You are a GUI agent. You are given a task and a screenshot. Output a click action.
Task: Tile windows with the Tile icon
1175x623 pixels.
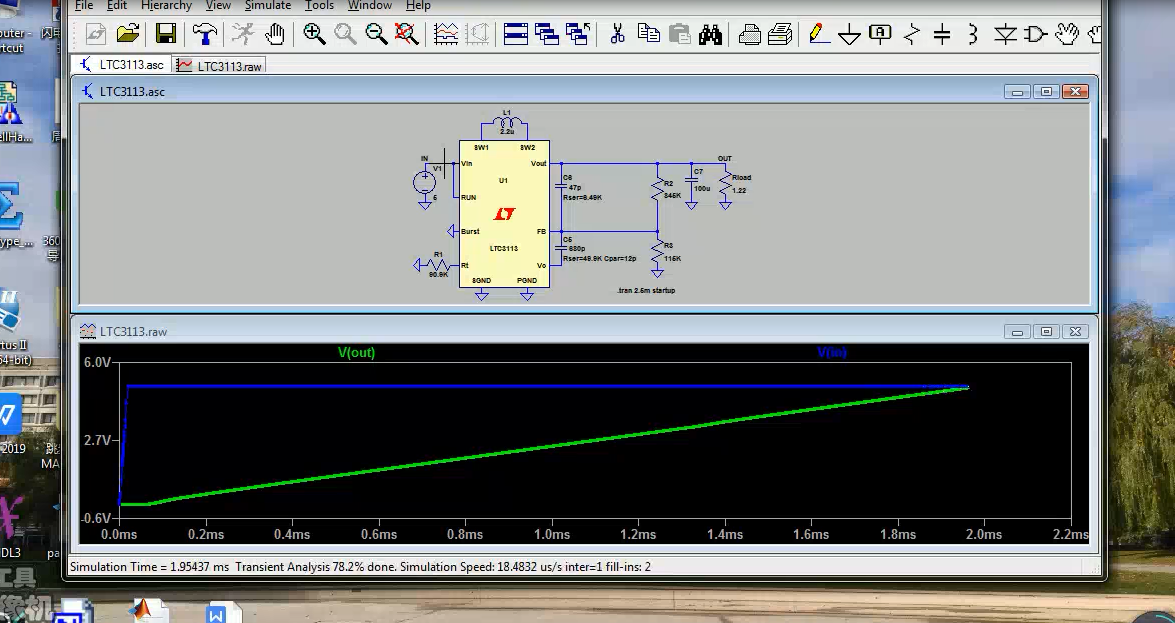516,34
